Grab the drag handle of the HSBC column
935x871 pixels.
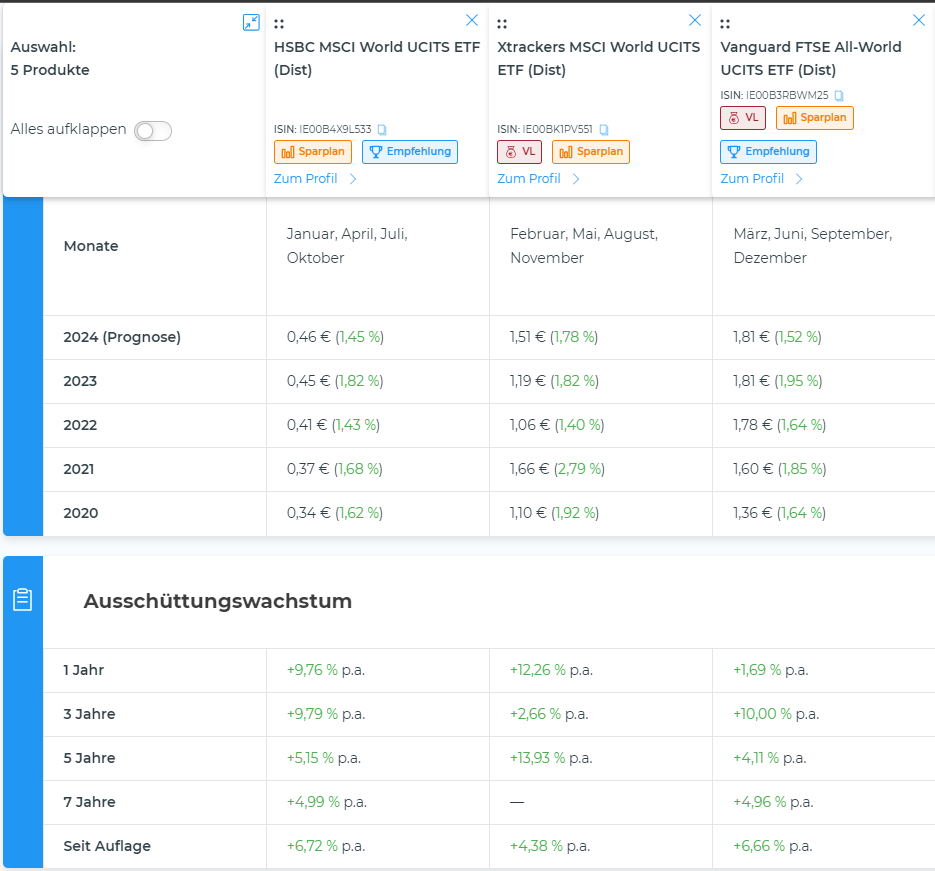(278, 24)
